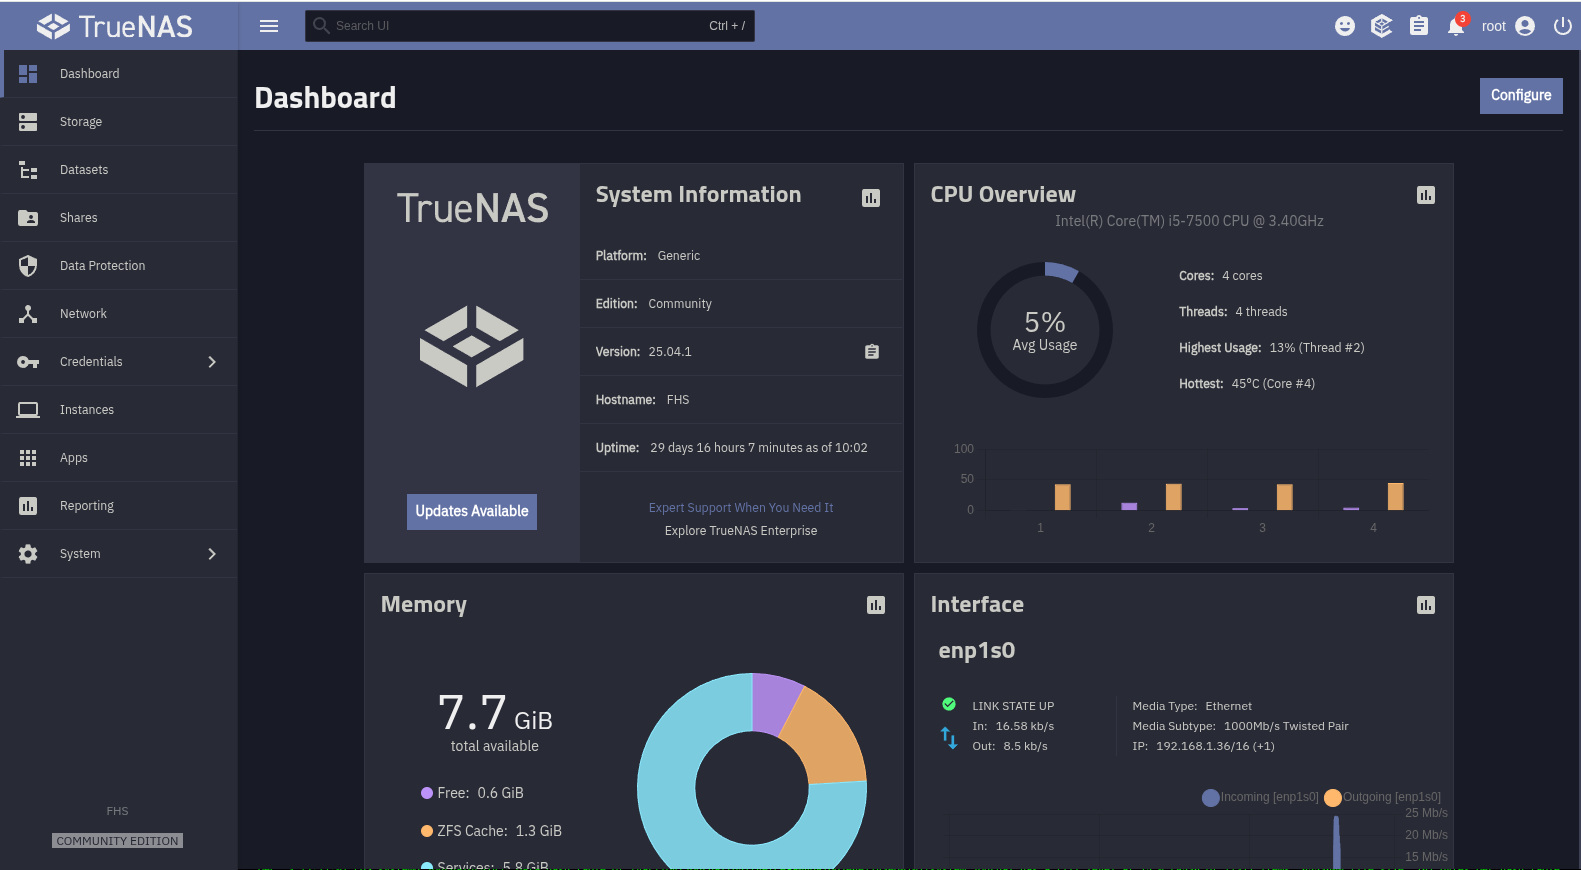The height and width of the screenshot is (870, 1581).
Task: Click the Apps grid icon
Action: click(28, 458)
